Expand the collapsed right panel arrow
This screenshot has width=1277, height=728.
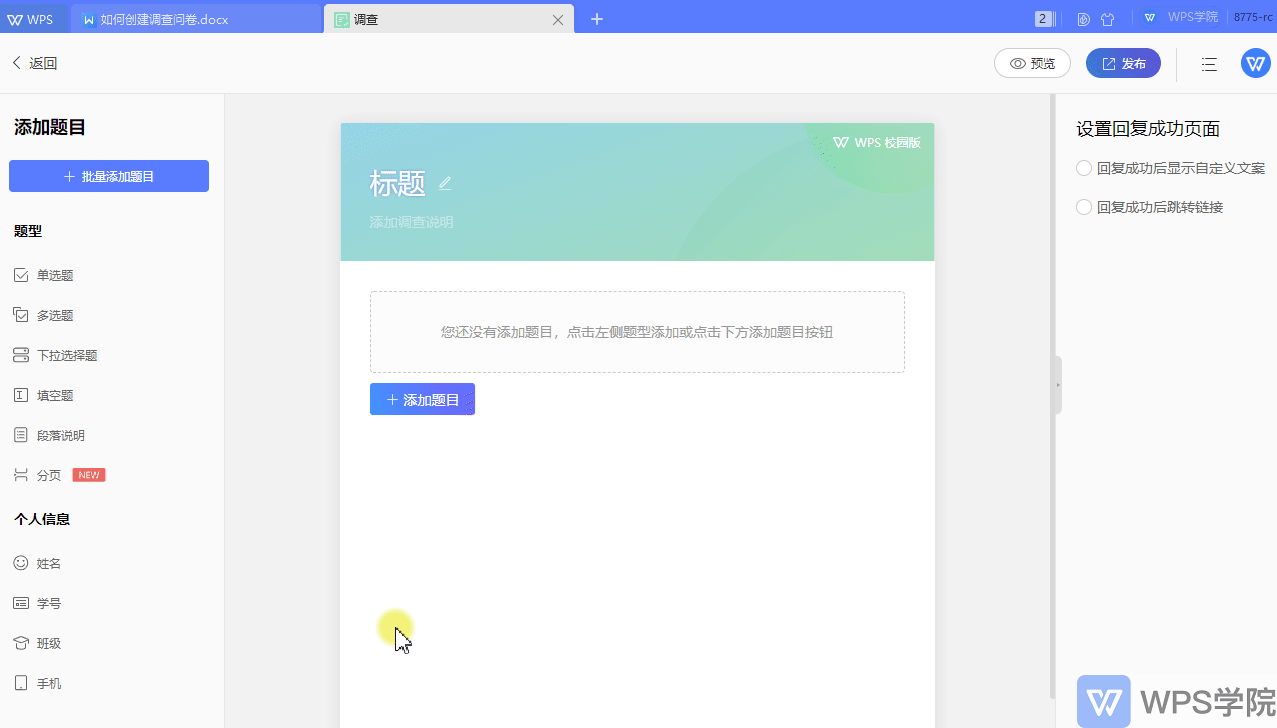(1057, 384)
